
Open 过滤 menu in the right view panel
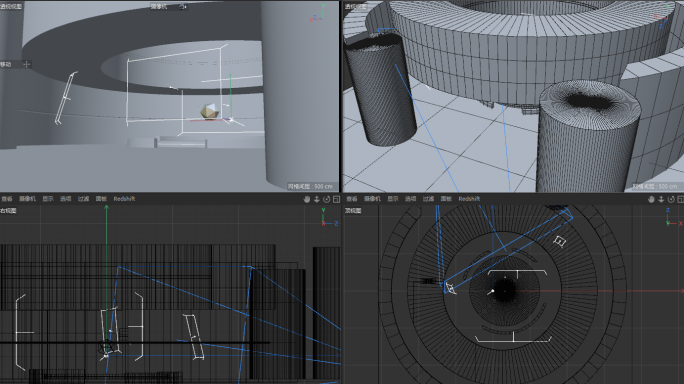click(83, 199)
